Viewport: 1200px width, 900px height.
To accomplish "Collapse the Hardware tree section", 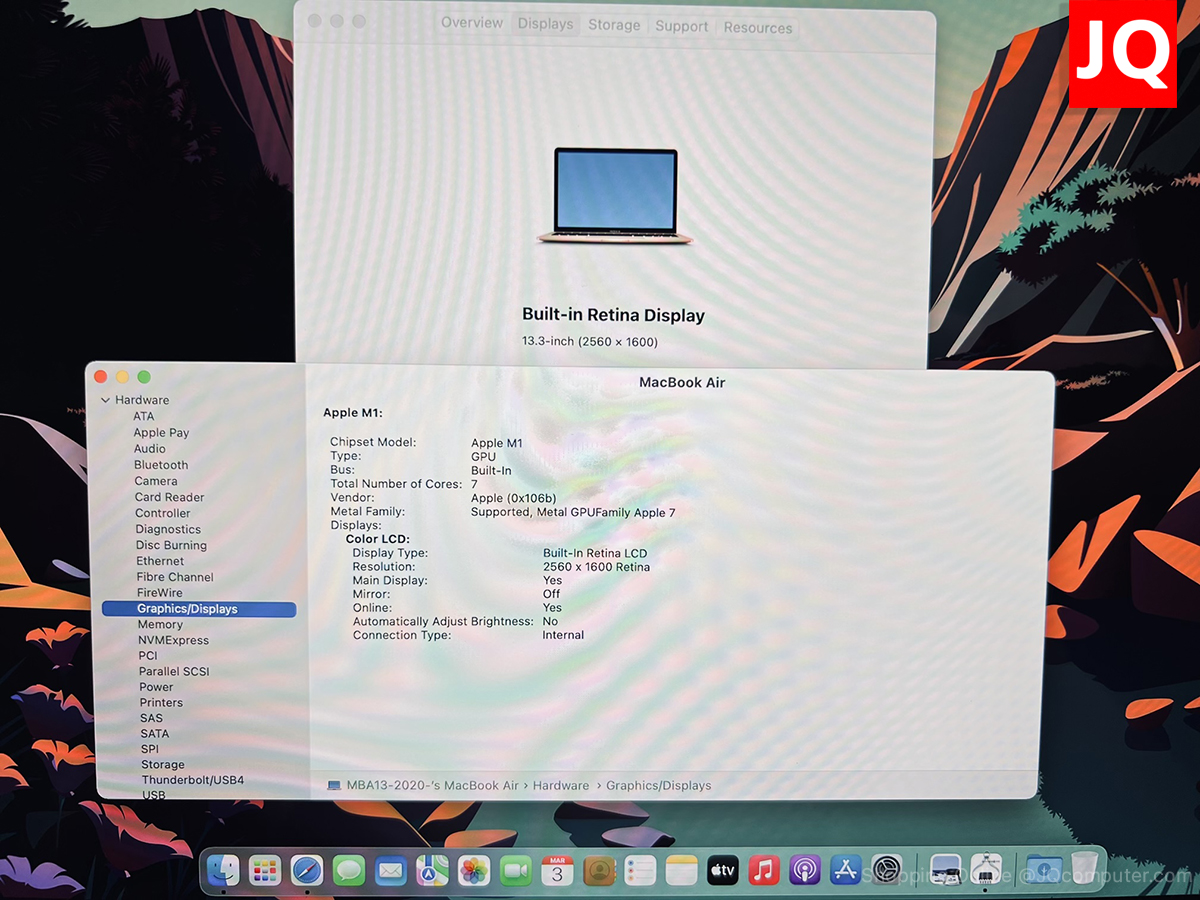I will (106, 400).
